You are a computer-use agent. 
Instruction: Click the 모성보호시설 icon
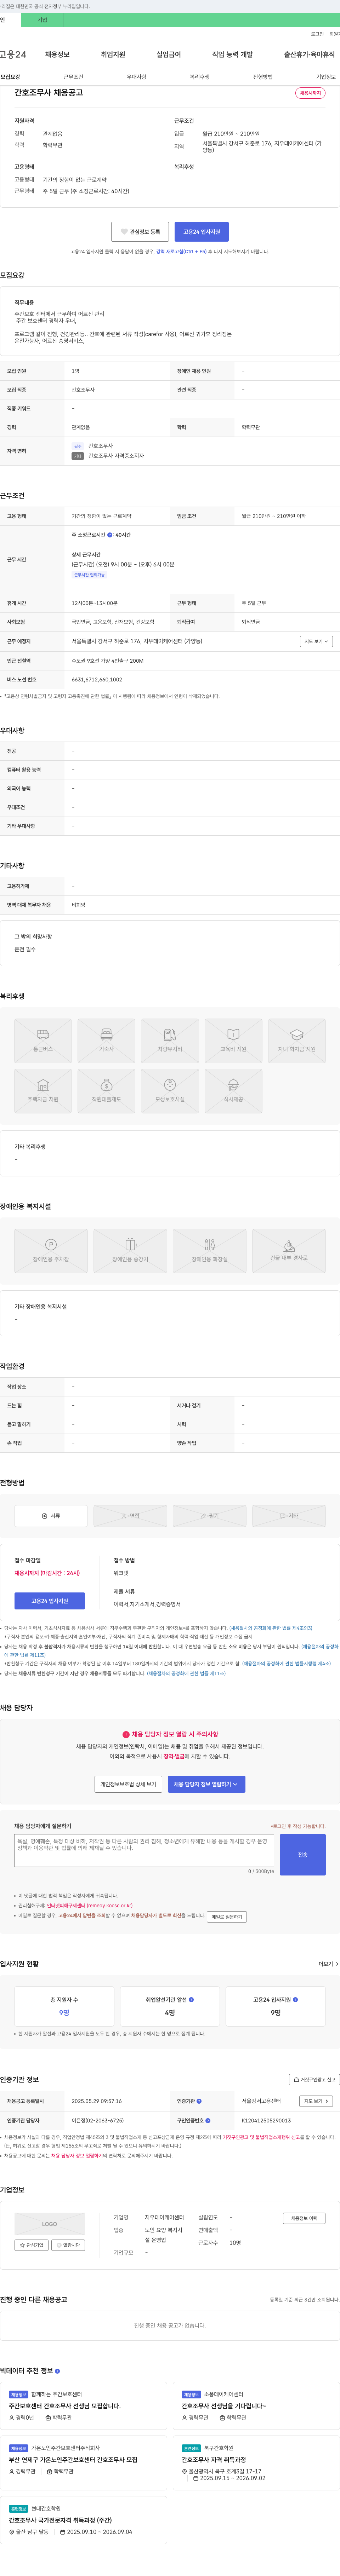click(x=170, y=1091)
